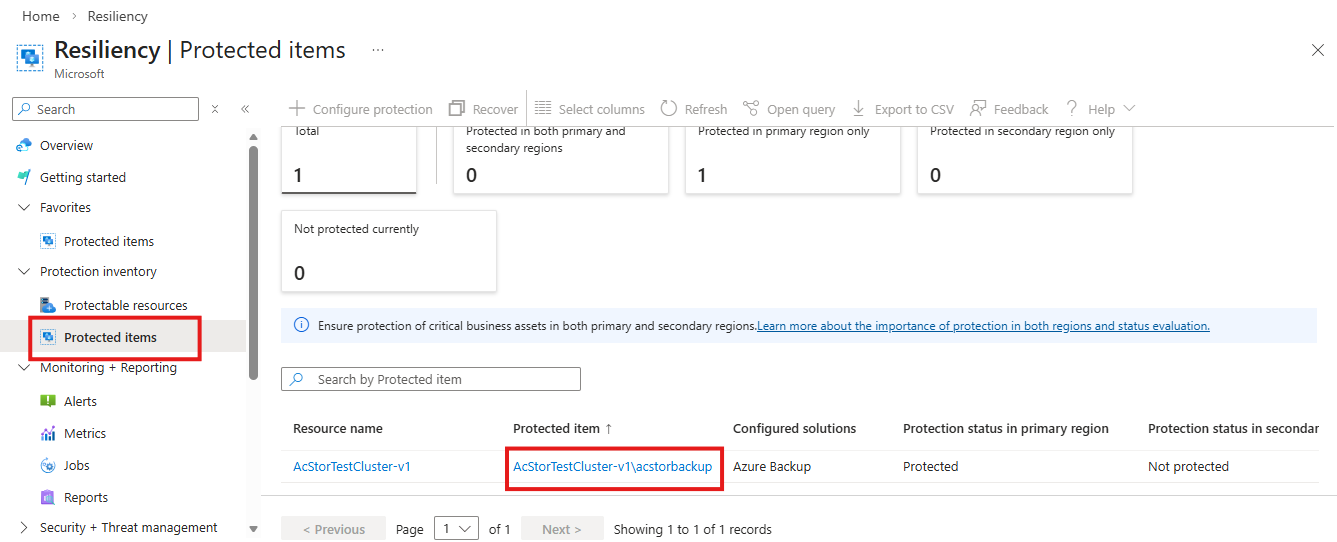Click the Export to CSV download icon

pyautogui.click(x=858, y=109)
